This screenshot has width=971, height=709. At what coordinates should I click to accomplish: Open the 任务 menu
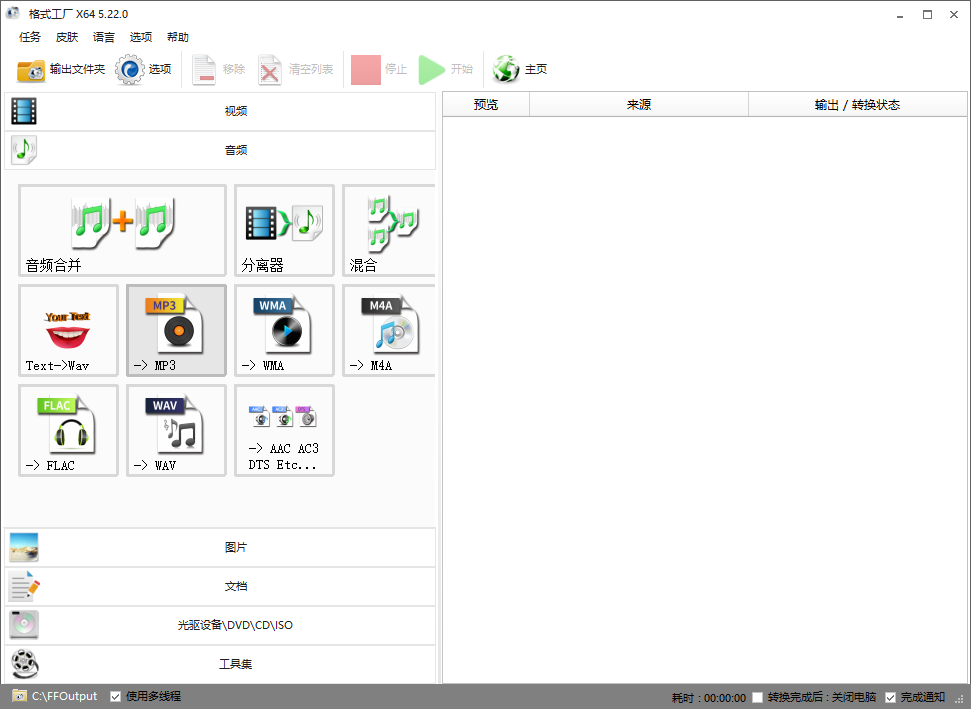pyautogui.click(x=29, y=37)
